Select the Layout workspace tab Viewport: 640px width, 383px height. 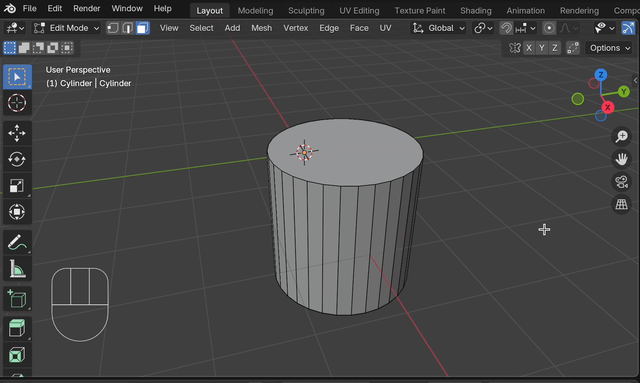click(209, 11)
